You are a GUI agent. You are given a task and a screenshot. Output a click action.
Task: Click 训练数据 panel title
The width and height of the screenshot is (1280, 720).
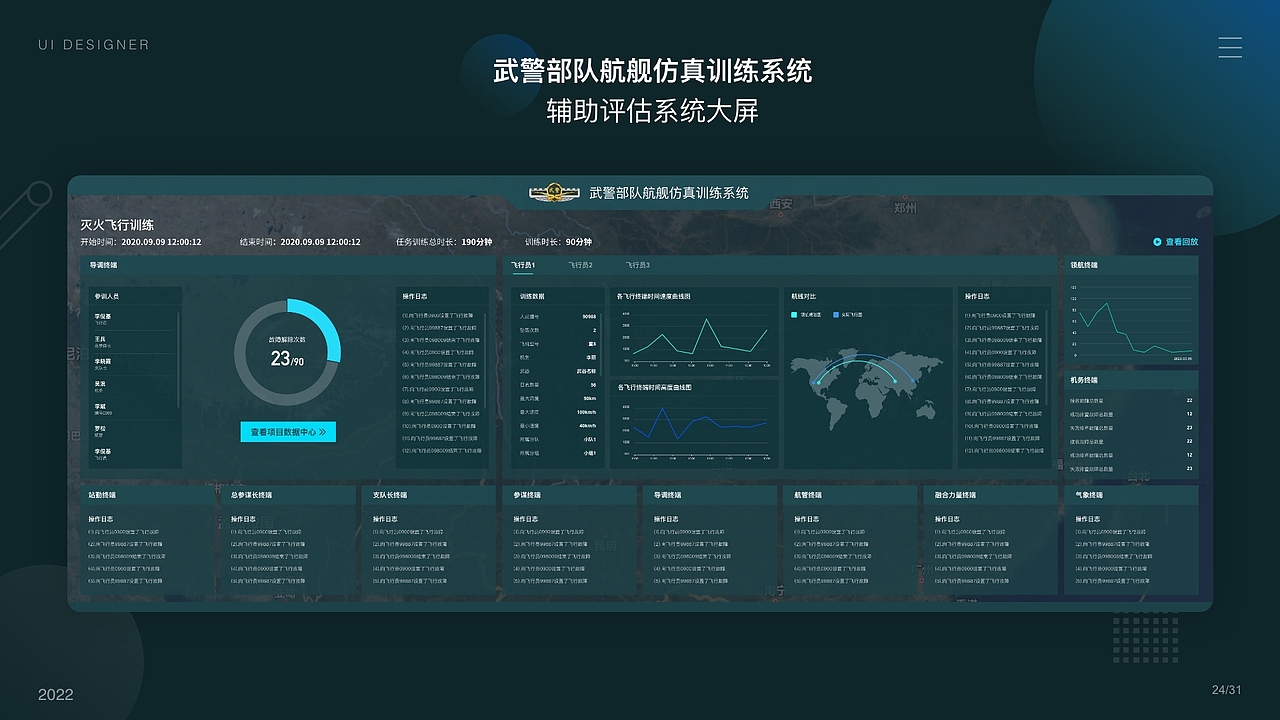[532, 296]
